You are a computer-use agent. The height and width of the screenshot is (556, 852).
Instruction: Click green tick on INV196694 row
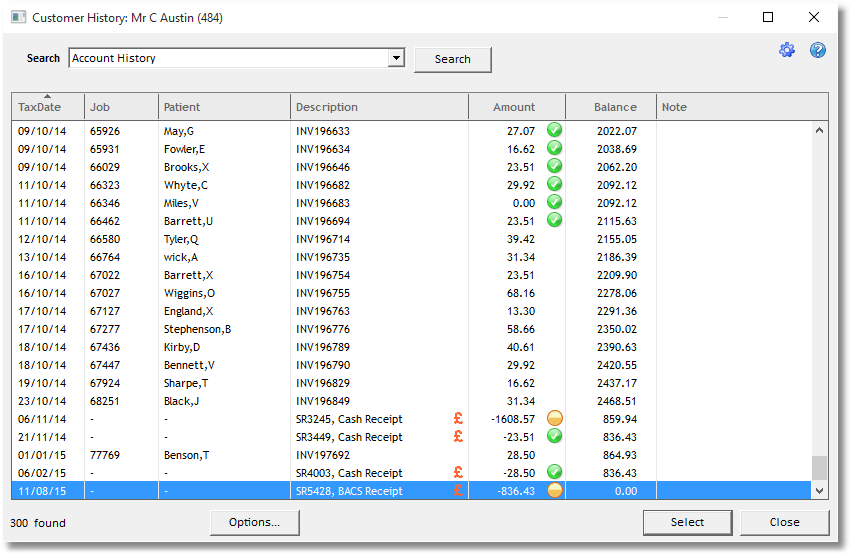click(x=554, y=220)
